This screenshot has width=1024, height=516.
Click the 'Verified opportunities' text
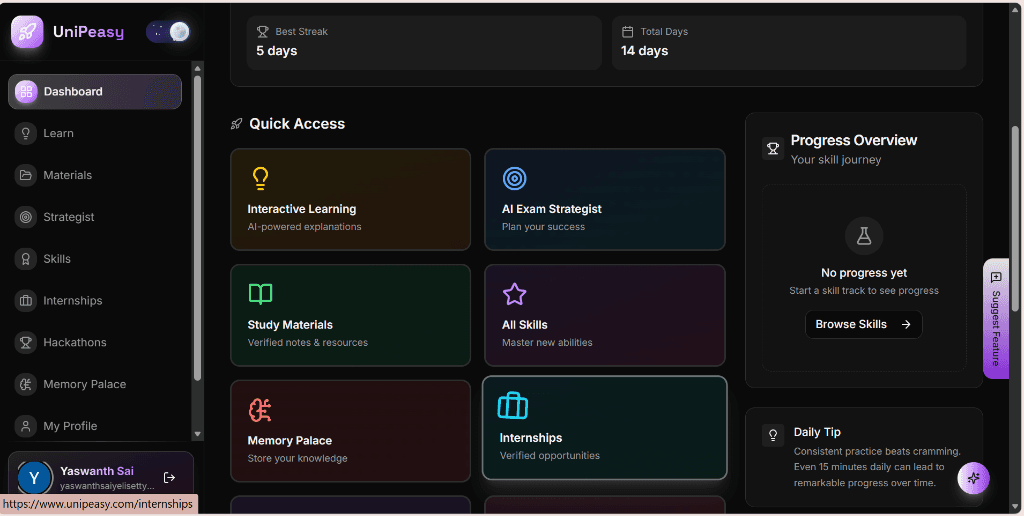click(550, 455)
